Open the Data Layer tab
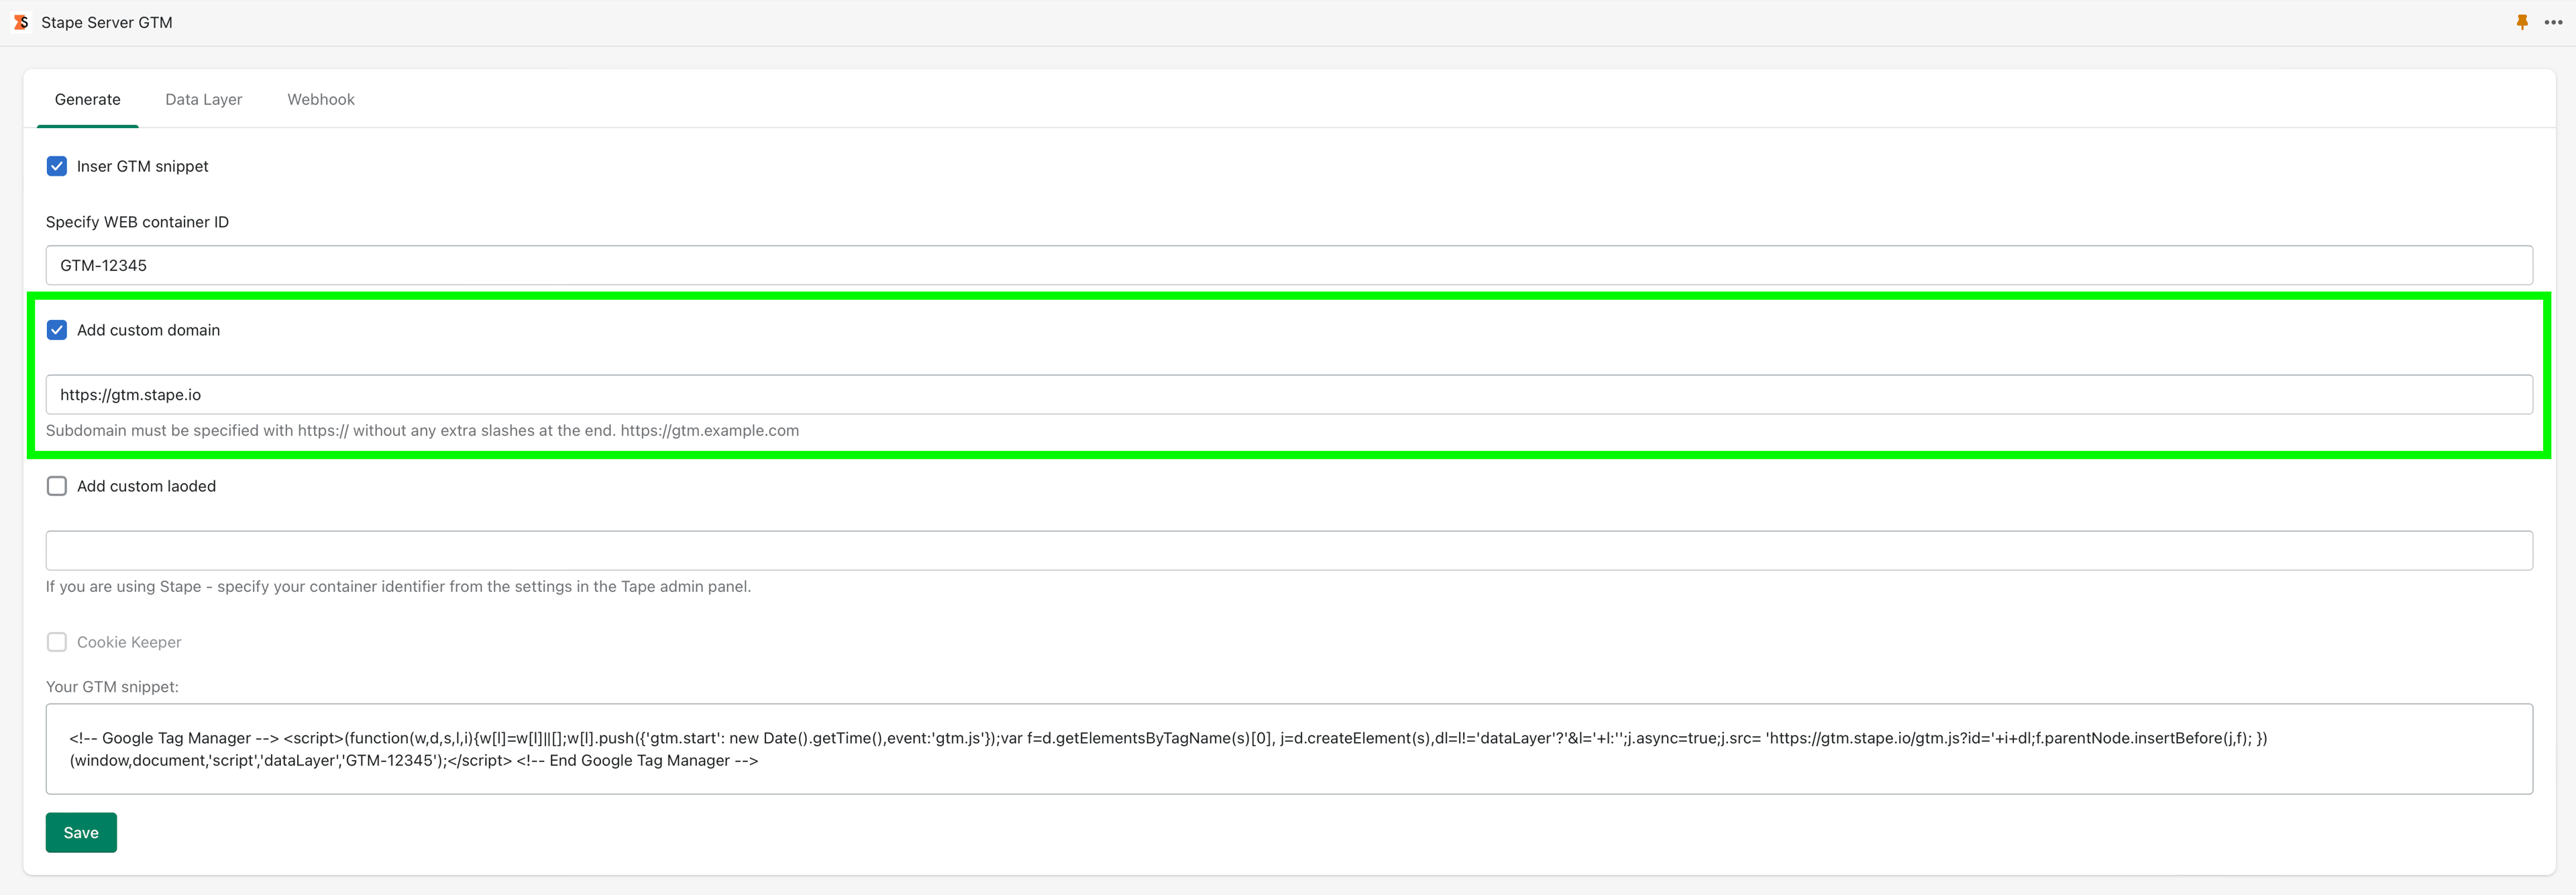Viewport: 2576px width, 895px height. 204,99
